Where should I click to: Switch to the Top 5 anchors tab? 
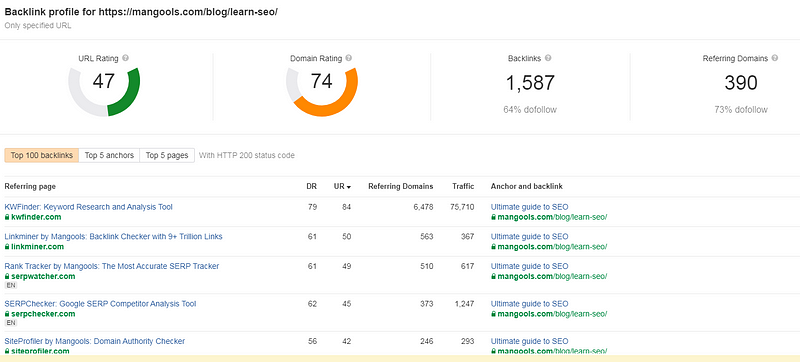coord(109,156)
